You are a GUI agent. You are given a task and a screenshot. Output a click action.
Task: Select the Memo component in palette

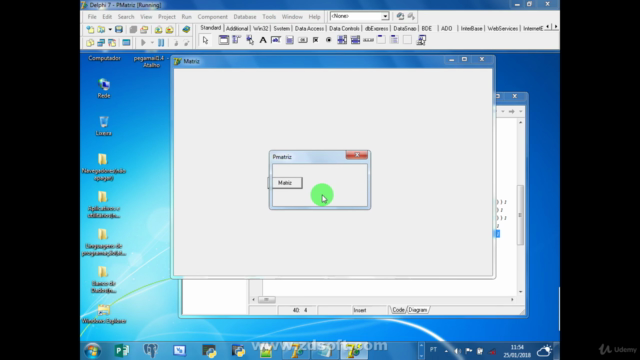[x=289, y=40]
